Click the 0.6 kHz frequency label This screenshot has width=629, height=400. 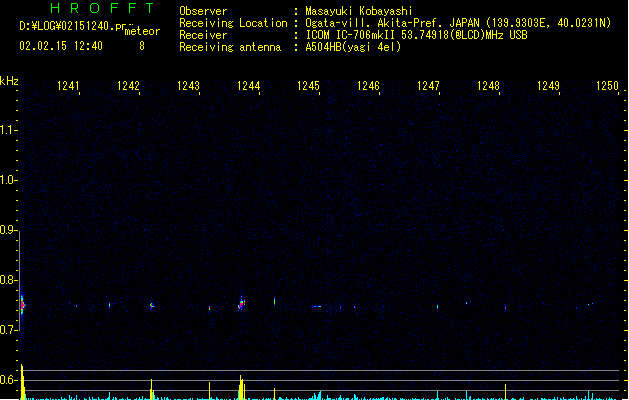pyautogui.click(x=8, y=380)
